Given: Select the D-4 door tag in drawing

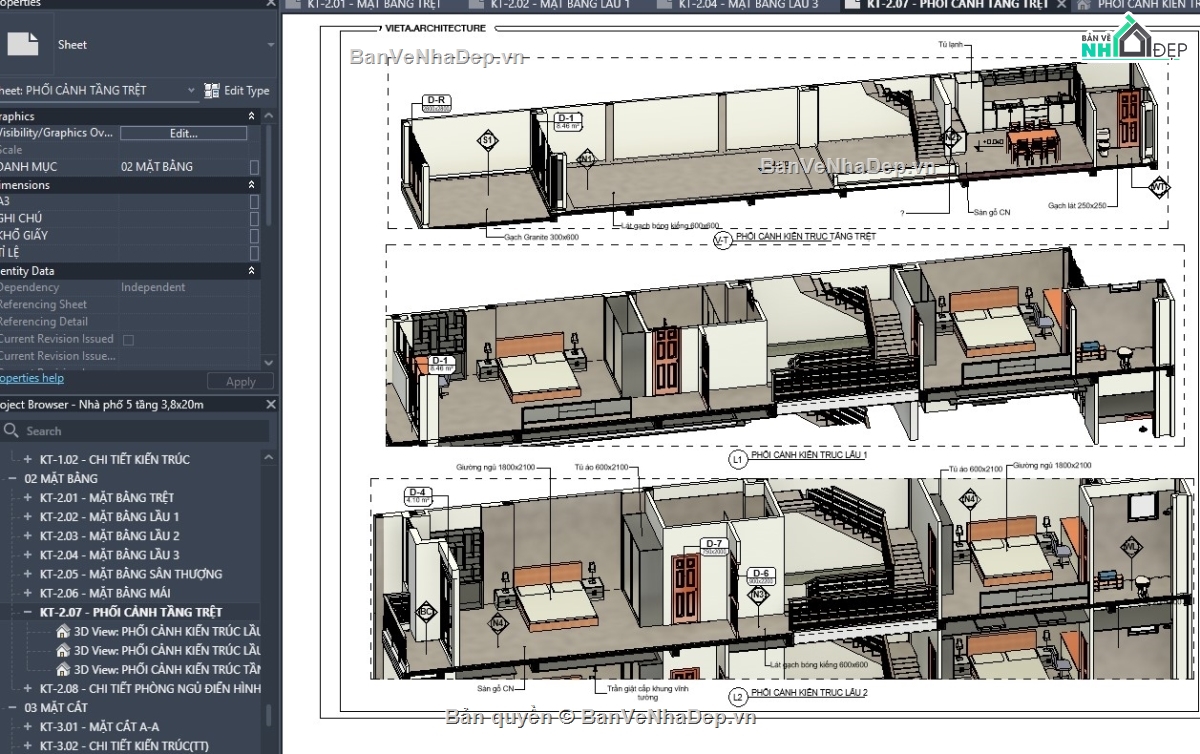Looking at the screenshot, I should click(x=418, y=496).
